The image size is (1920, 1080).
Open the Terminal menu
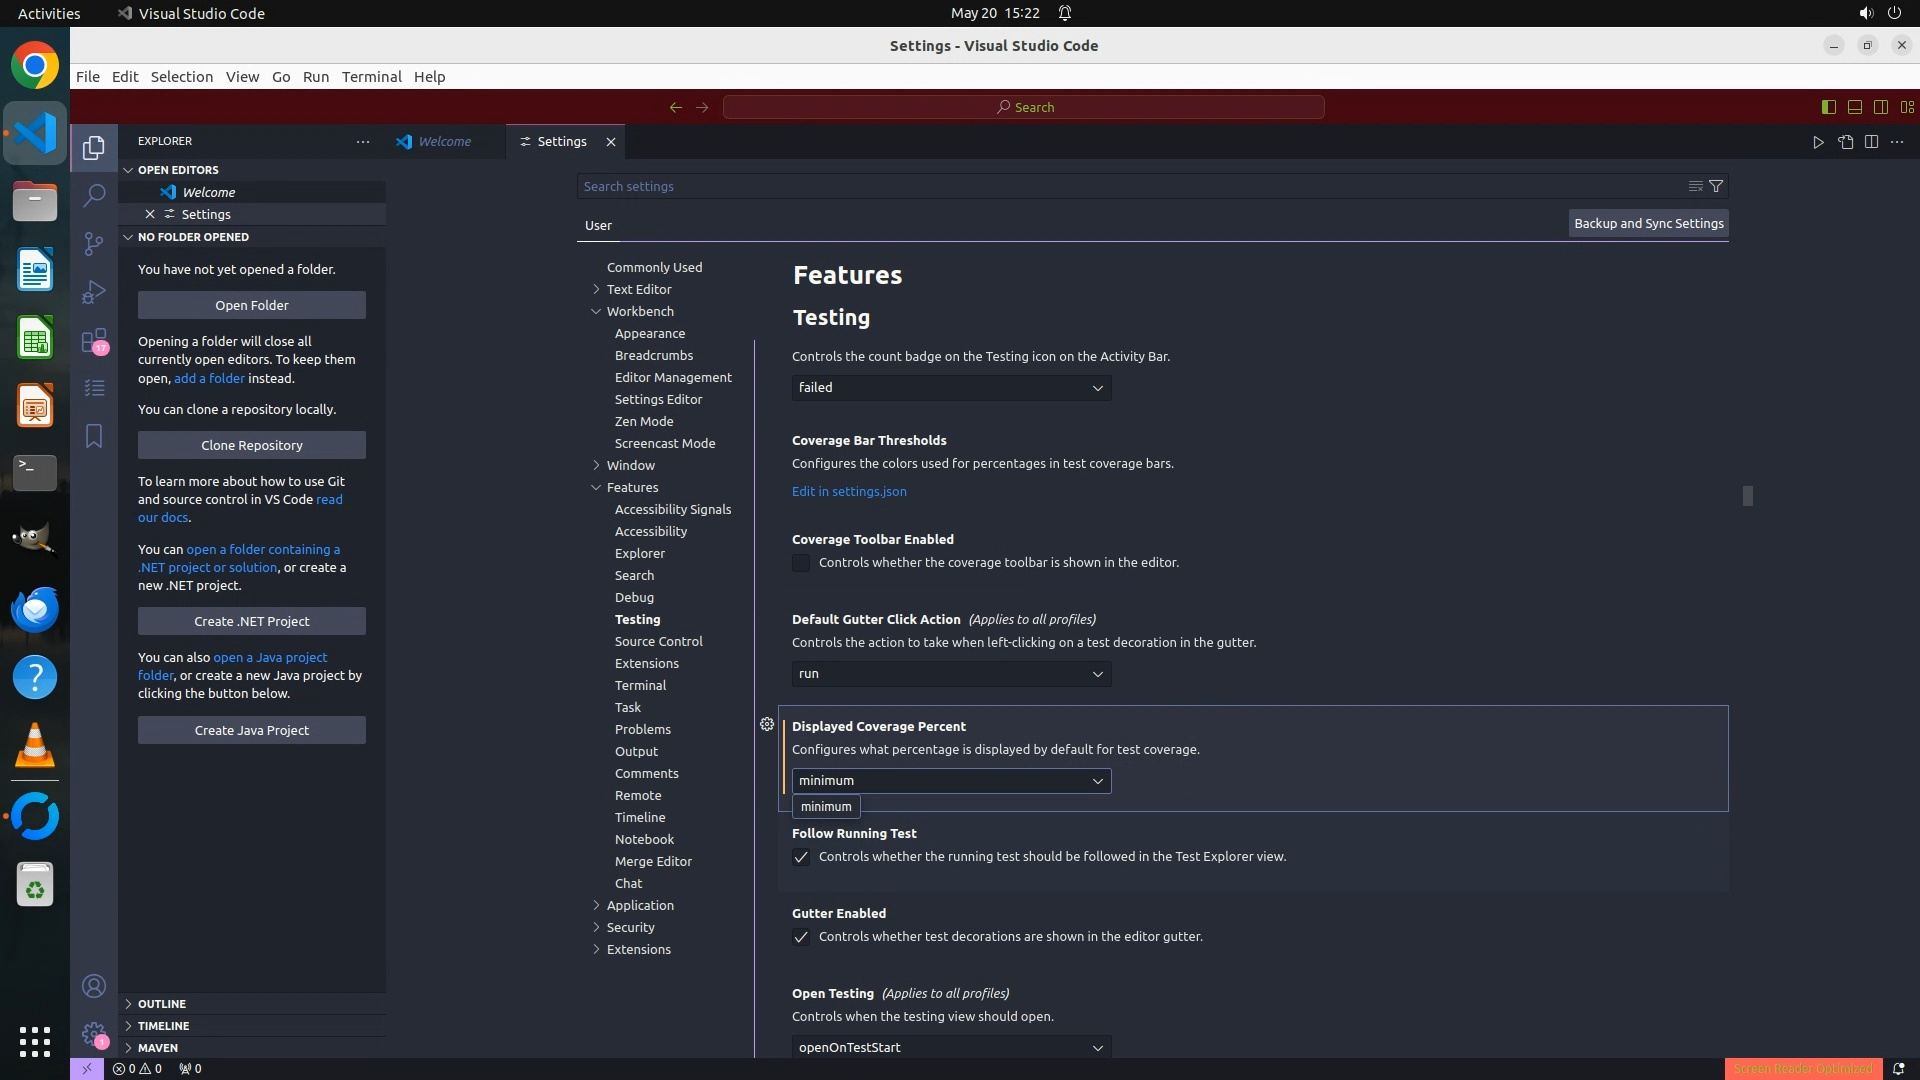[371, 77]
